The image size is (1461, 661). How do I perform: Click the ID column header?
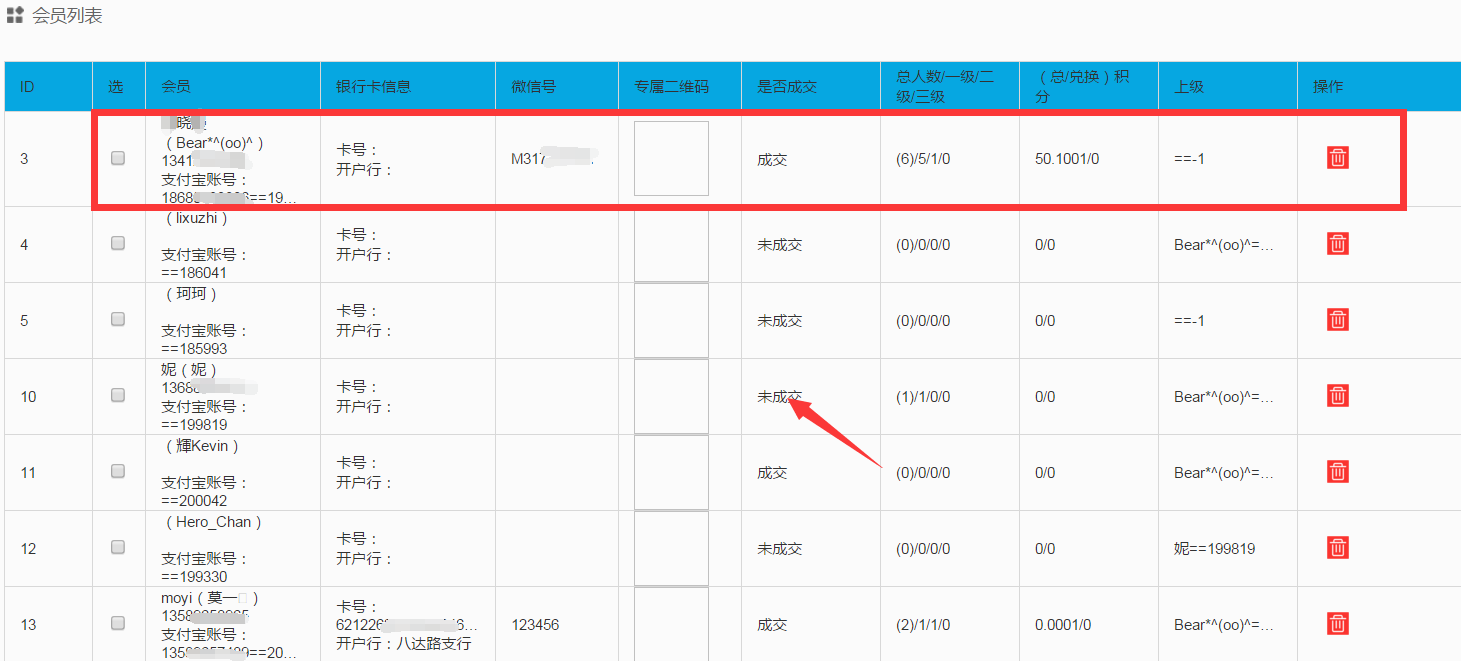[27, 87]
